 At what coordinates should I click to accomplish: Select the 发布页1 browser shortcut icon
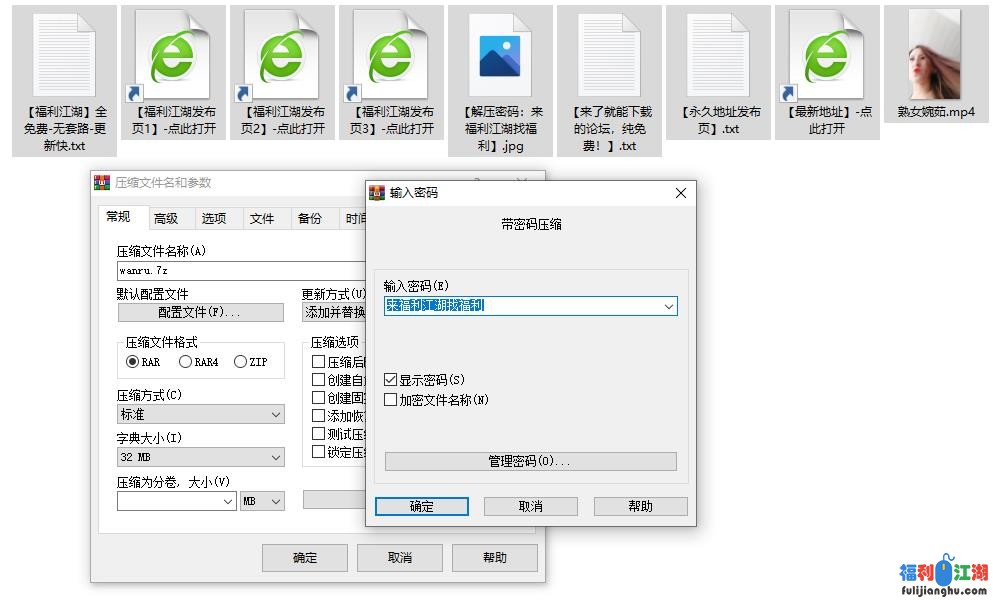[x=173, y=57]
